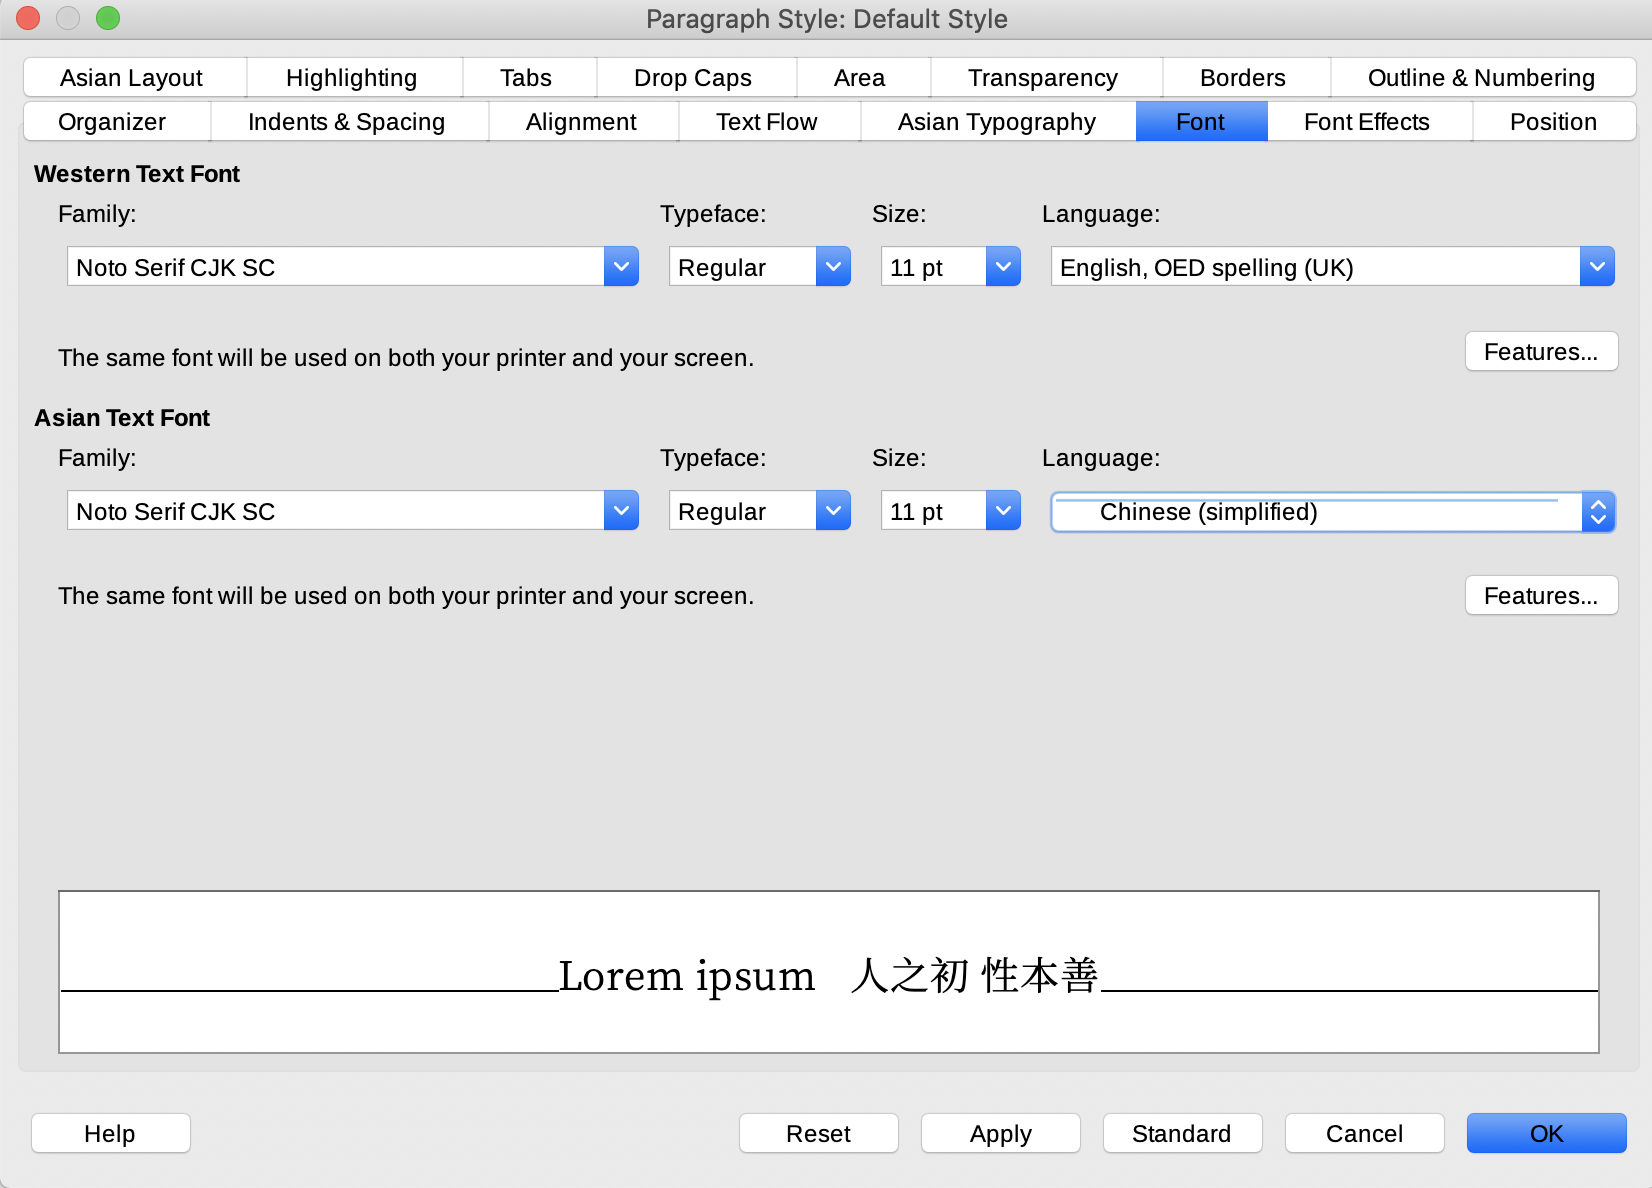
Task: Expand the Asian Typeface dropdown arrow
Action: pyautogui.click(x=833, y=511)
